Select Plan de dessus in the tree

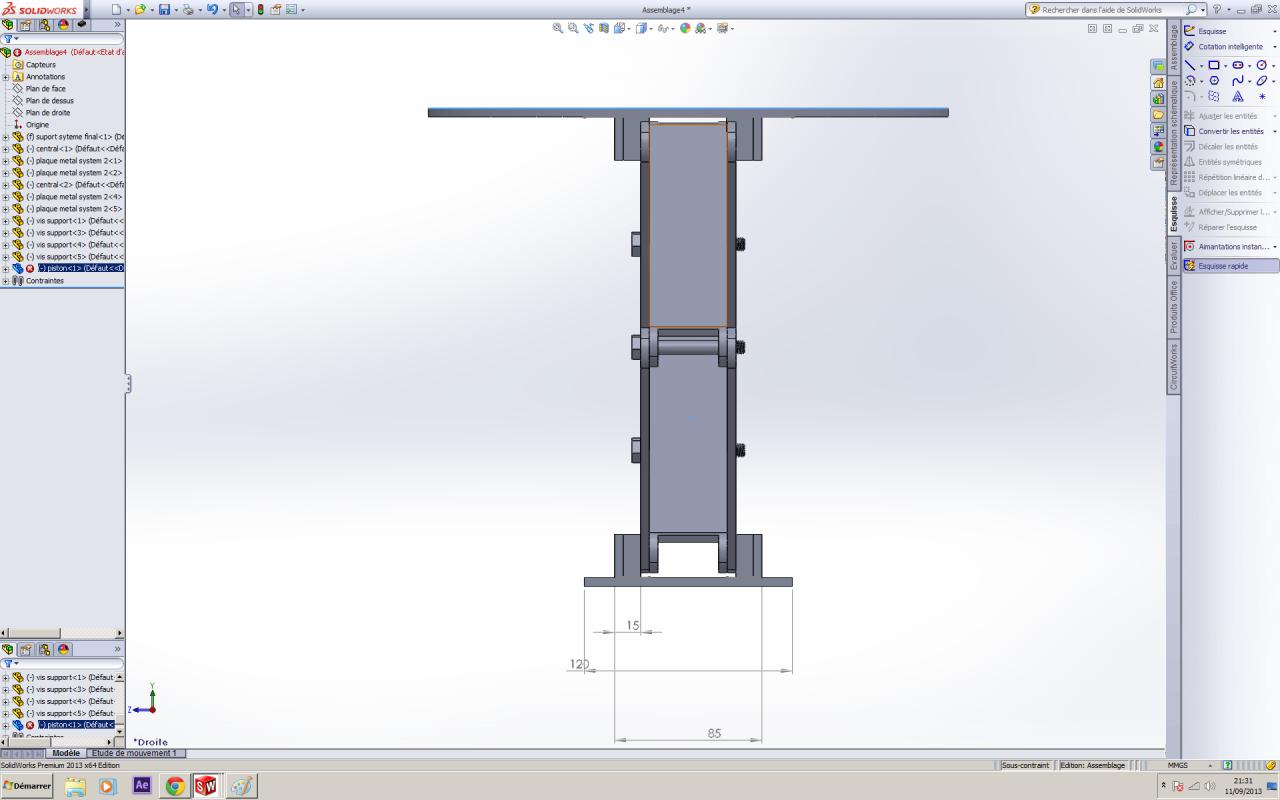(x=50, y=101)
